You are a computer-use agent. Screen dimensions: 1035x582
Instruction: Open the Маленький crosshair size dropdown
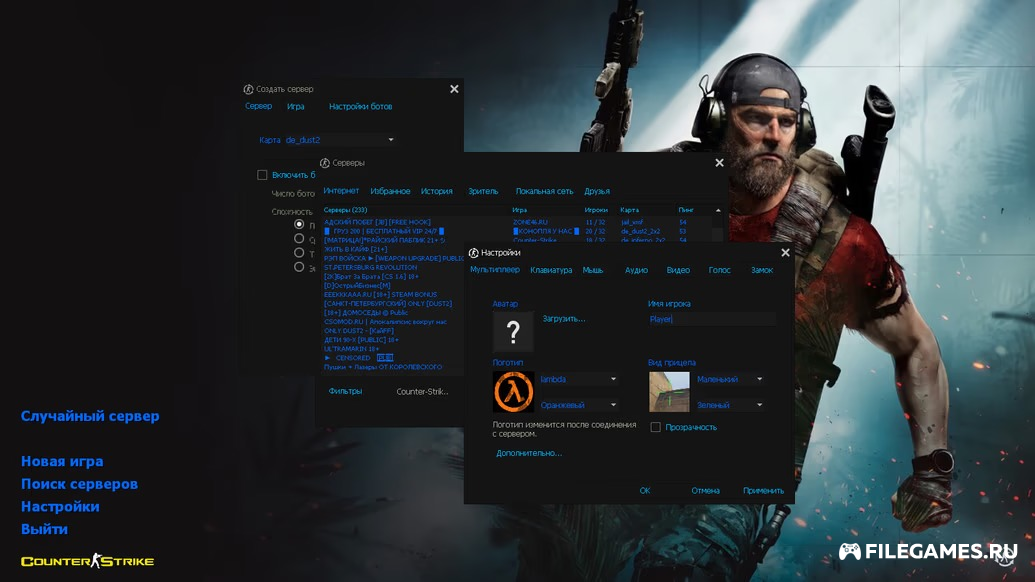point(729,379)
